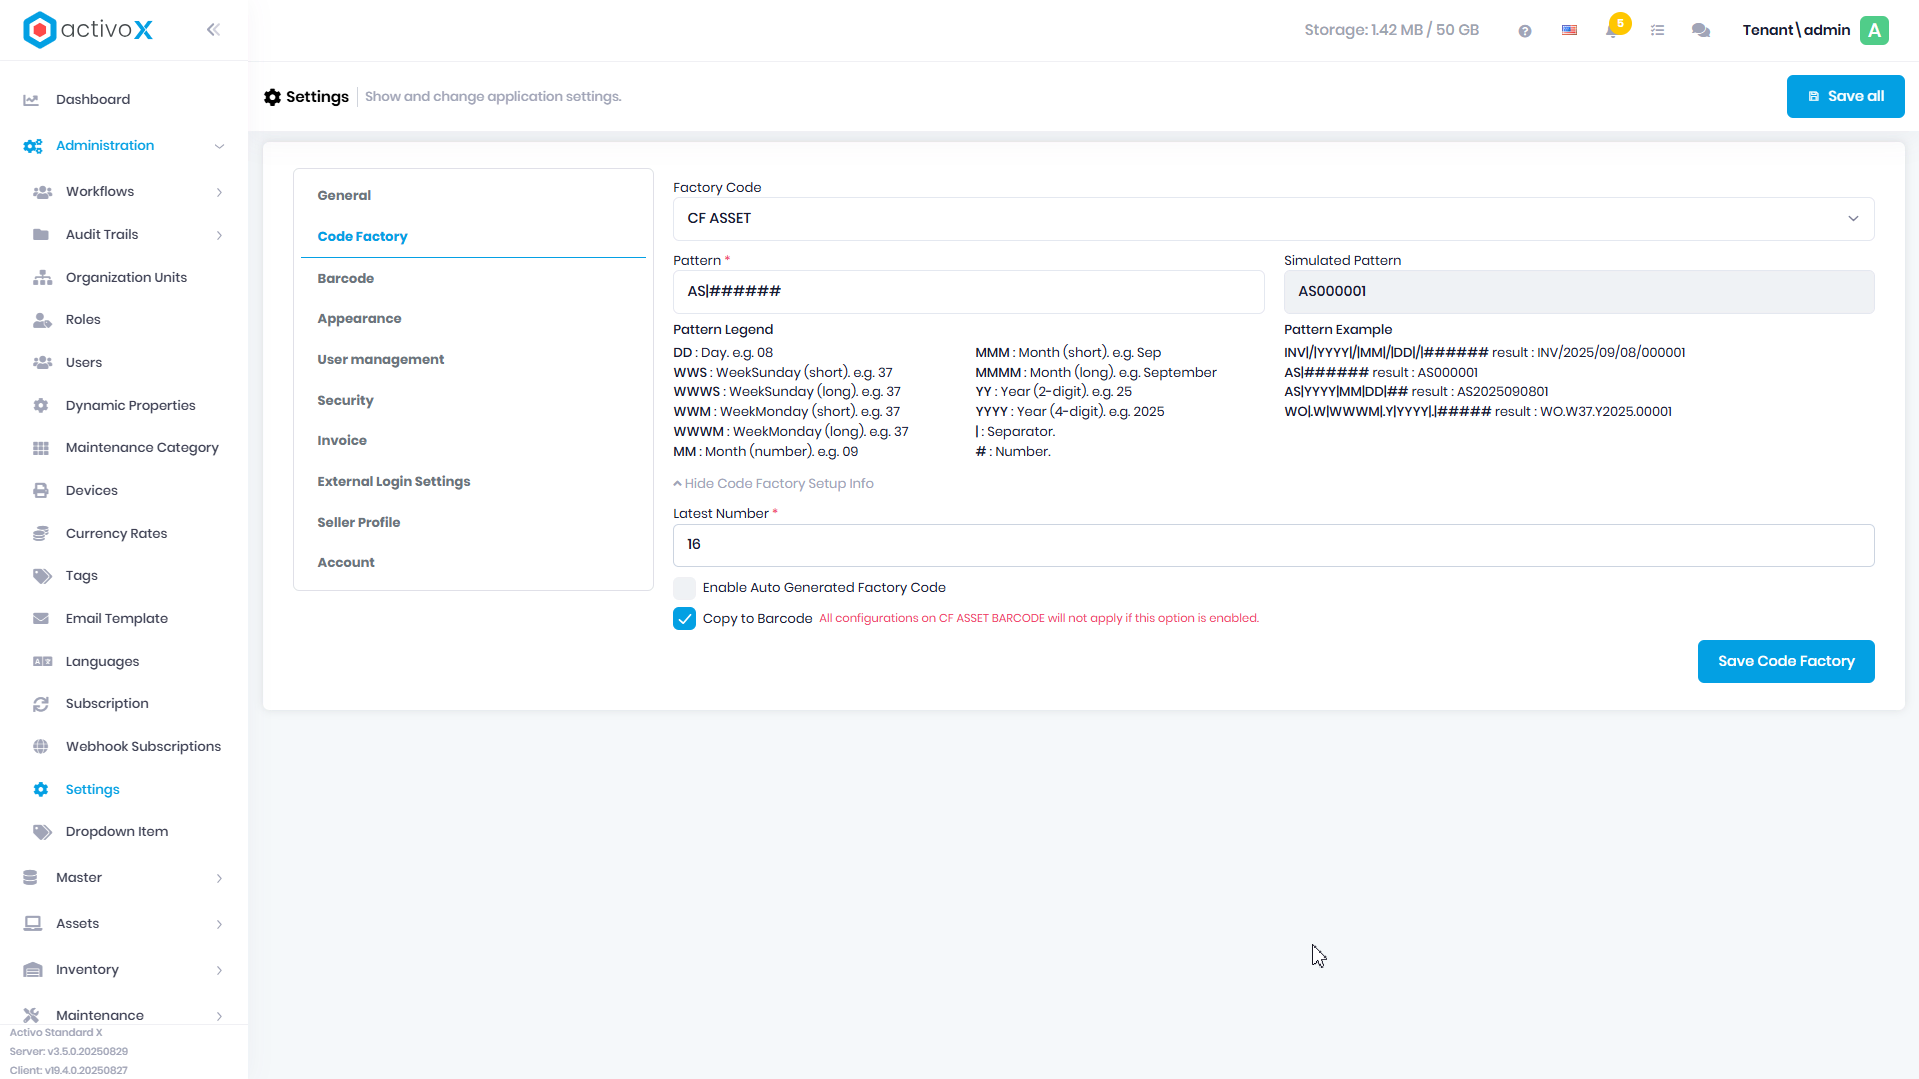Click the Audit Trails folder icon
This screenshot has width=1919, height=1079.
pos(41,235)
